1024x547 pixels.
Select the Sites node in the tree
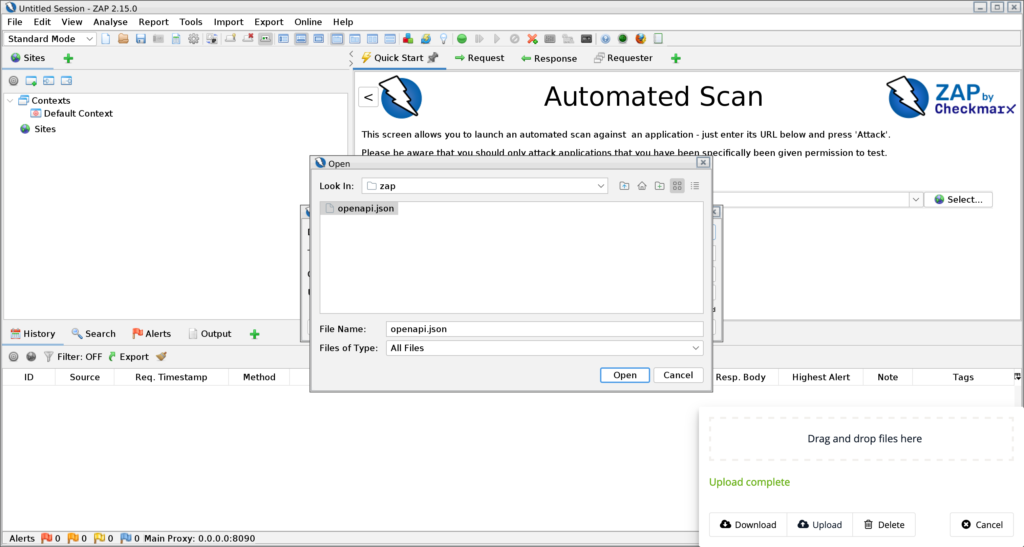[38, 129]
